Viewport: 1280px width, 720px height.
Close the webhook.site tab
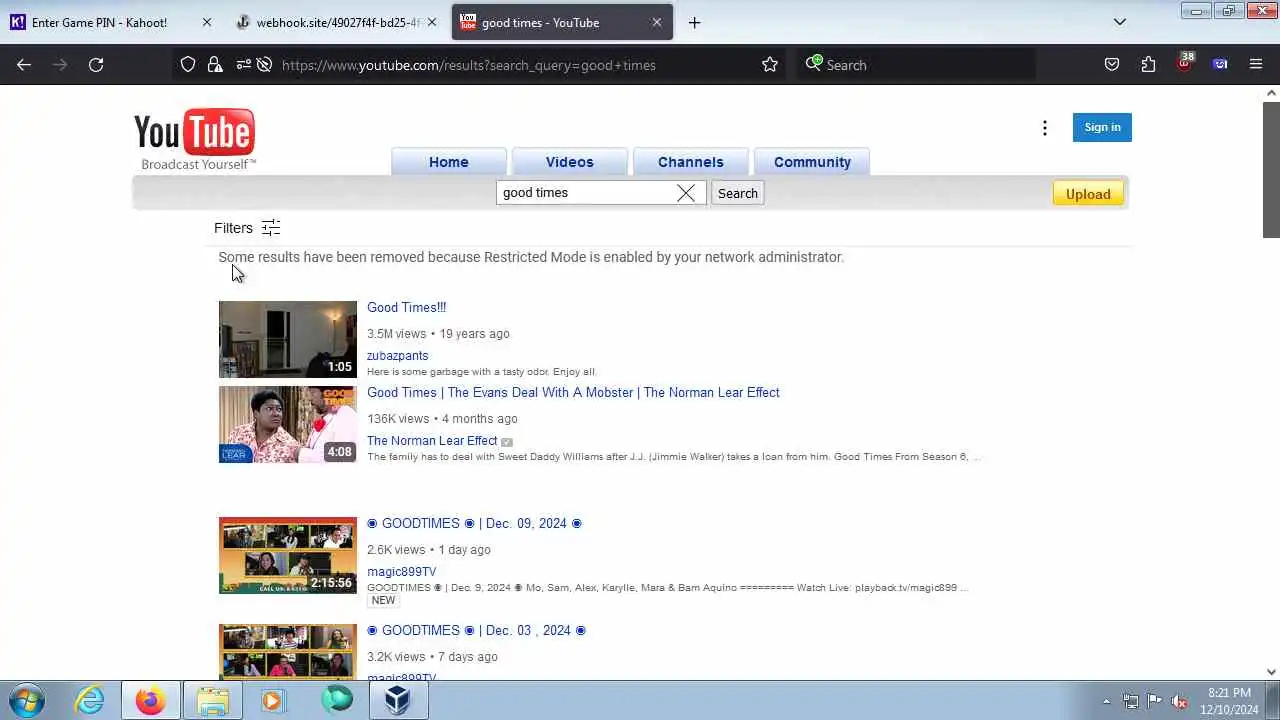(432, 23)
